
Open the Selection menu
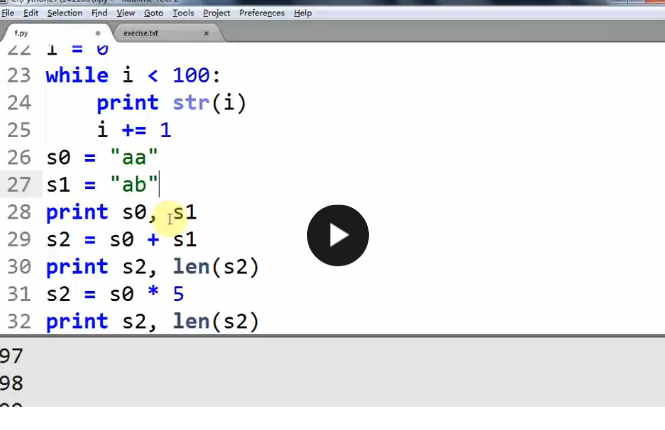[64, 13]
